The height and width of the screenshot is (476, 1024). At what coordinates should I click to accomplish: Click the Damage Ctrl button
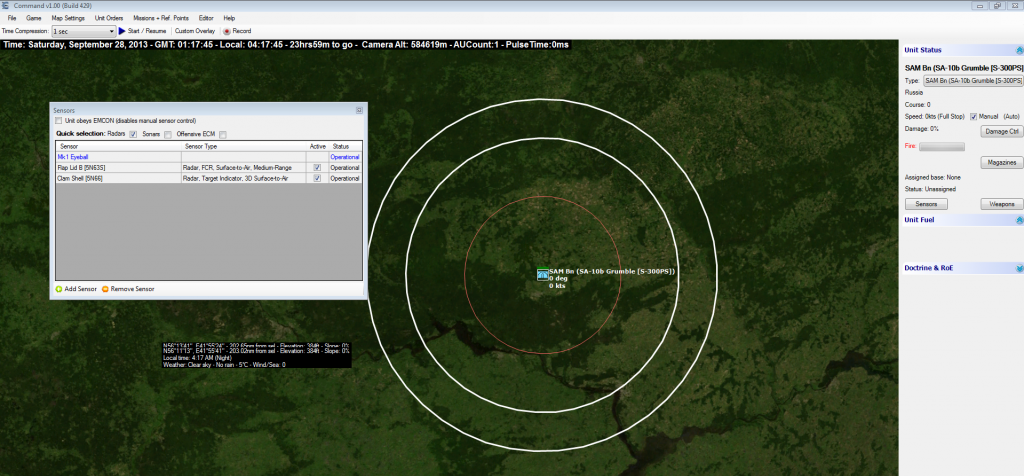click(1001, 131)
